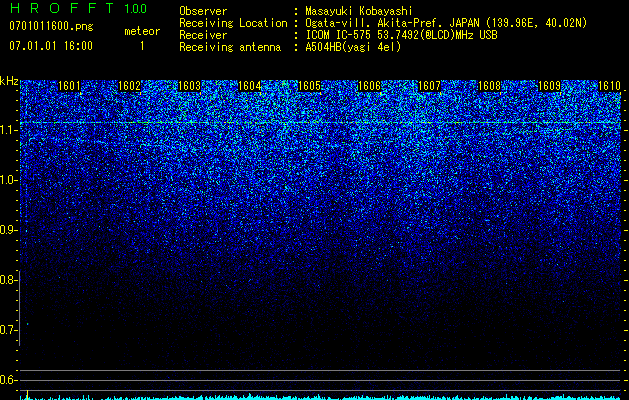
Task: Click the 0.9 frequency axis label
Action: point(7,230)
